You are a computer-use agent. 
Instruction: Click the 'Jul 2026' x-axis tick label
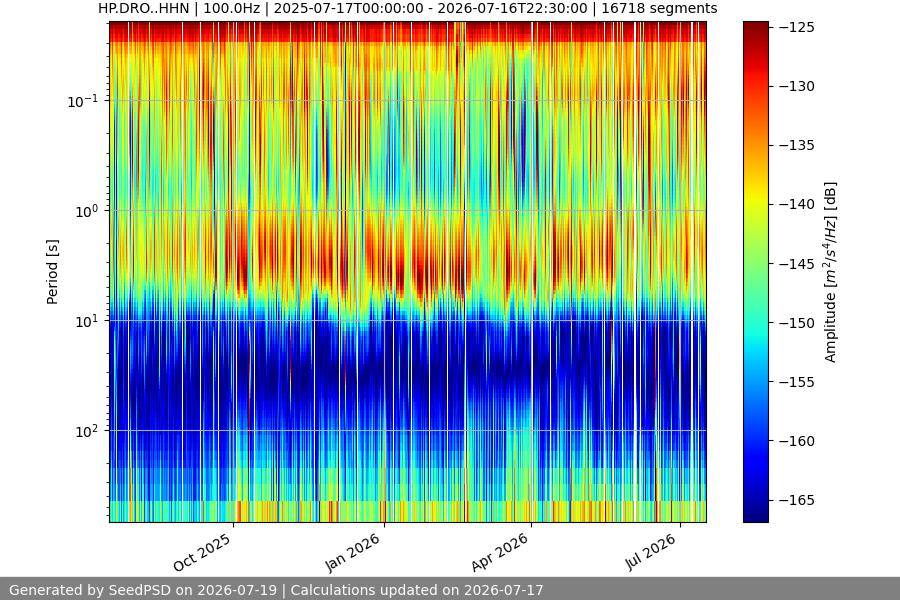pyautogui.click(x=650, y=552)
